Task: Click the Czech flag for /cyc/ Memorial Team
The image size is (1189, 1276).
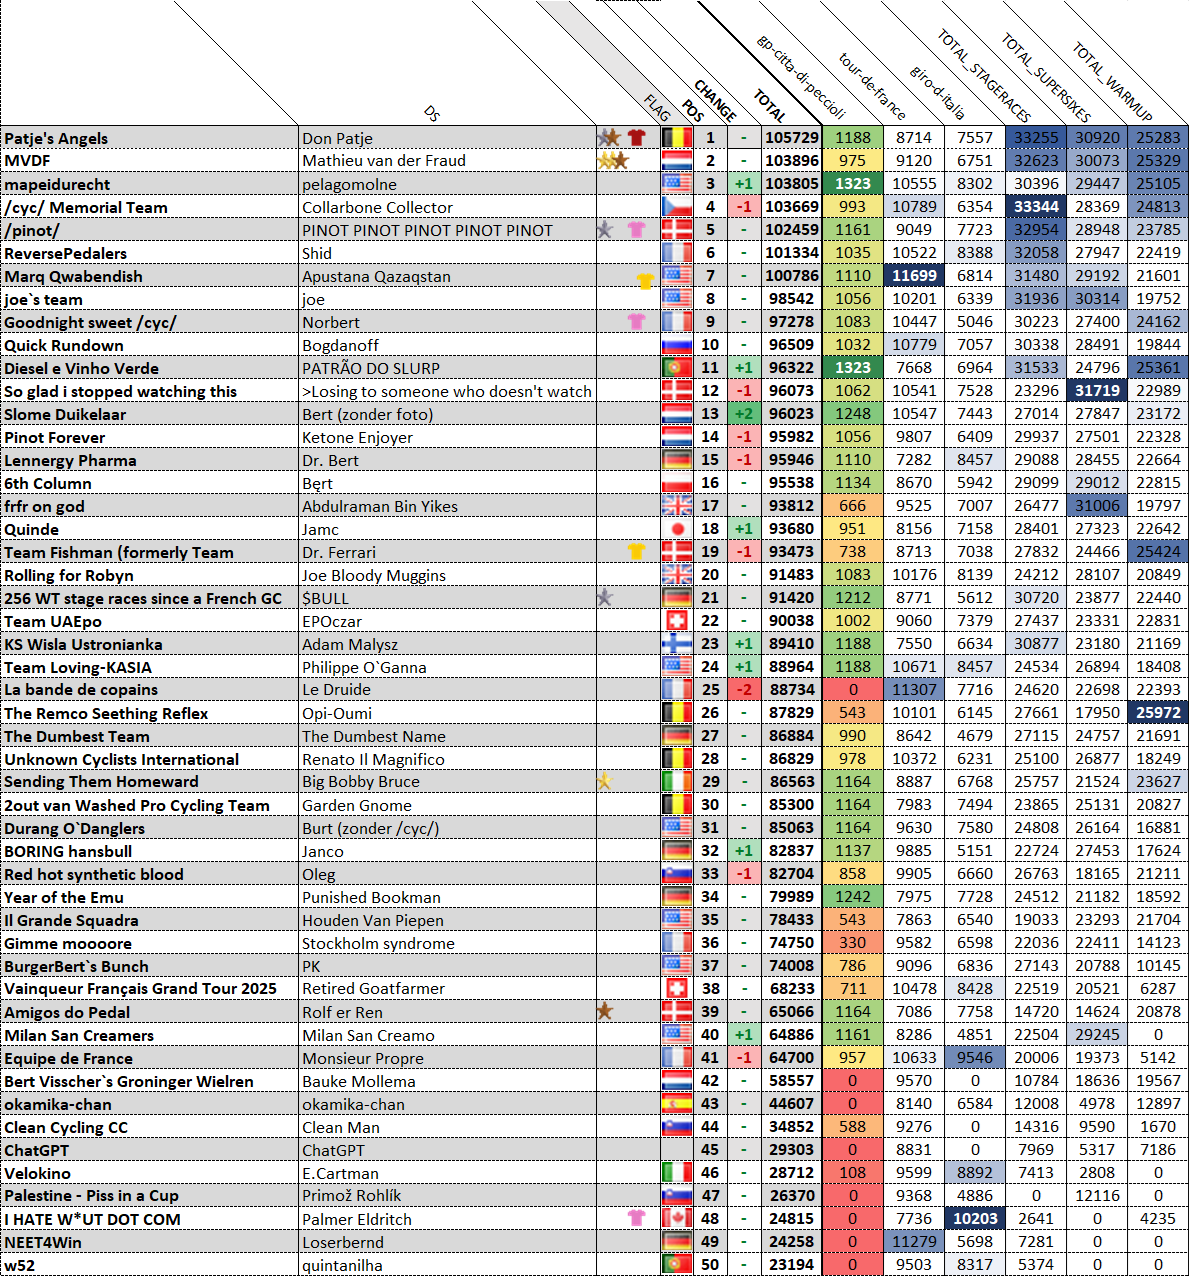Action: [x=677, y=207]
